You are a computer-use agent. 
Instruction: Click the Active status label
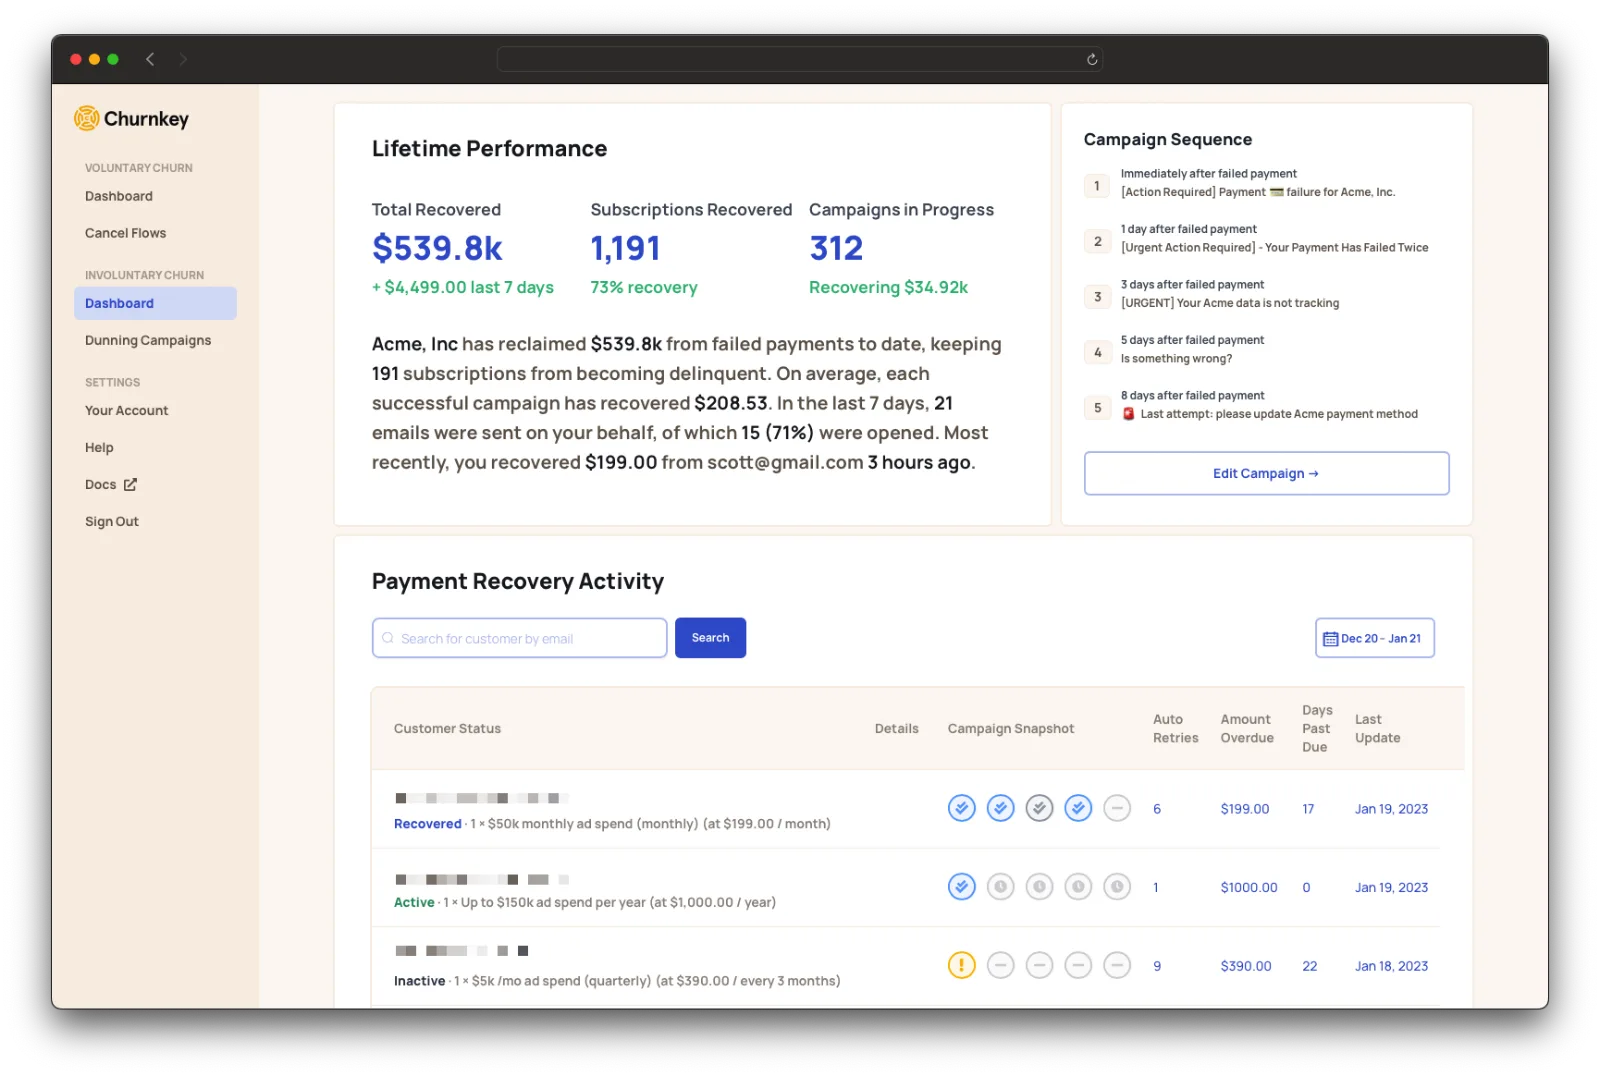tap(414, 902)
